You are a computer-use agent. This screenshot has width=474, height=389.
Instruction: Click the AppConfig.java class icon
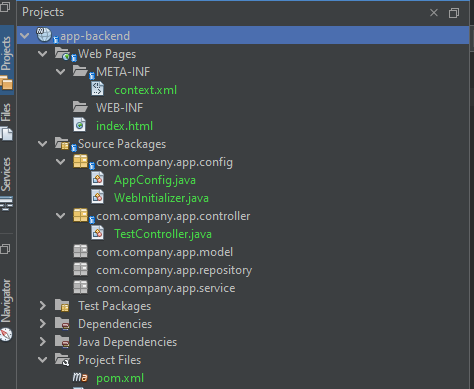[98, 179]
